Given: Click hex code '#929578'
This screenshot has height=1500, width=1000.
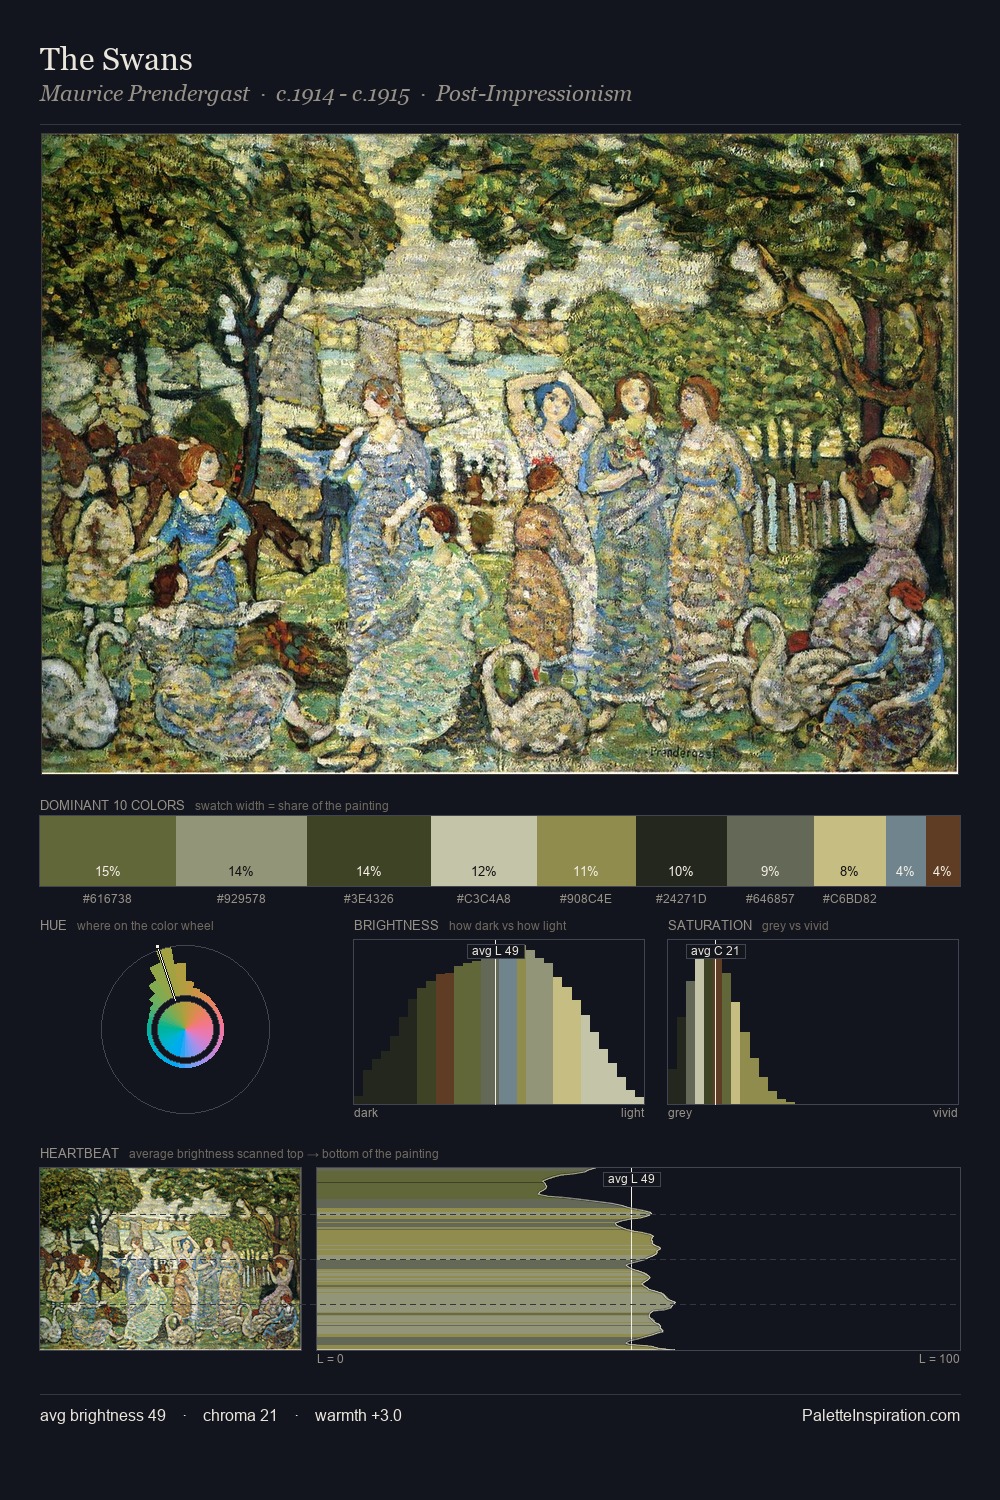Looking at the screenshot, I should (x=241, y=899).
